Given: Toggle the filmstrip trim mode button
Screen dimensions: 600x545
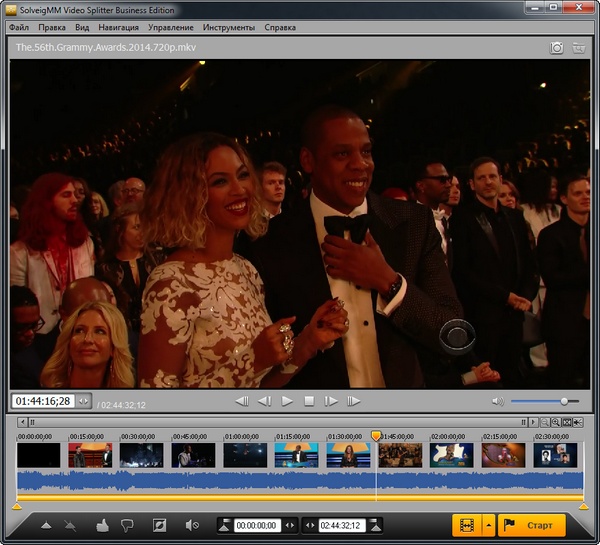Looking at the screenshot, I should click(x=464, y=525).
